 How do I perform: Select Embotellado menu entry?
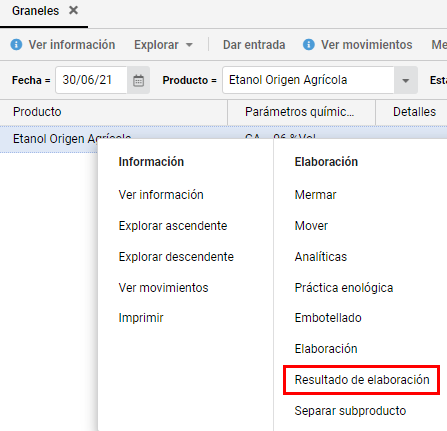pos(328,318)
